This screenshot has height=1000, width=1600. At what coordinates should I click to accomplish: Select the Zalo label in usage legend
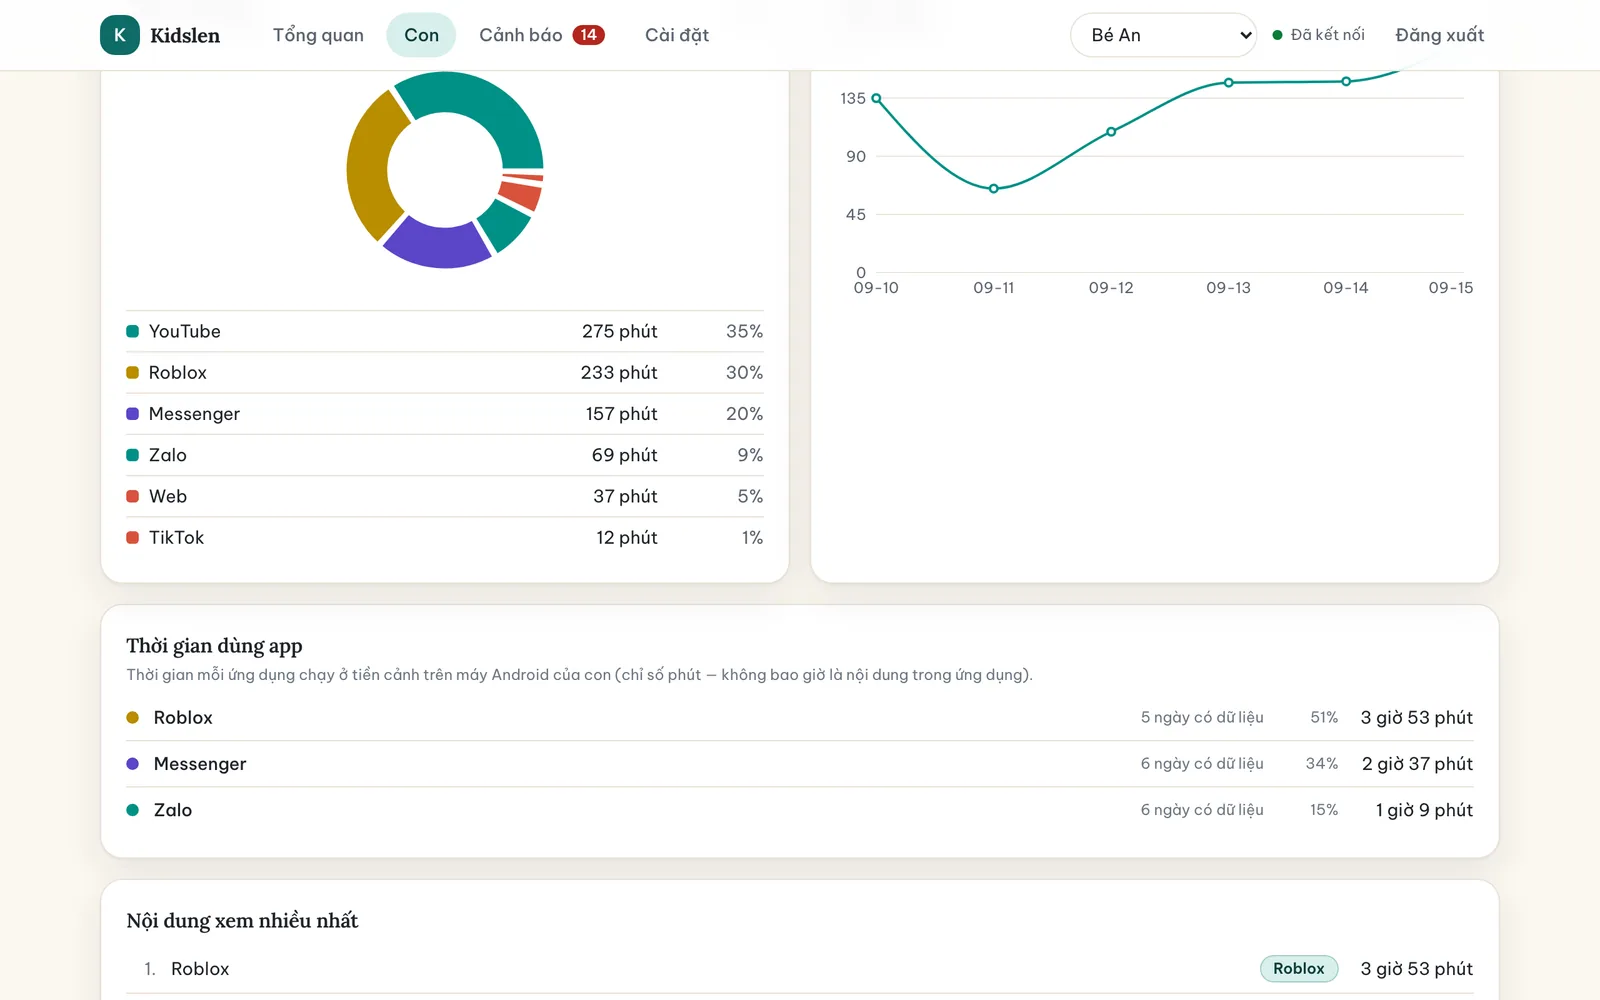click(x=168, y=455)
